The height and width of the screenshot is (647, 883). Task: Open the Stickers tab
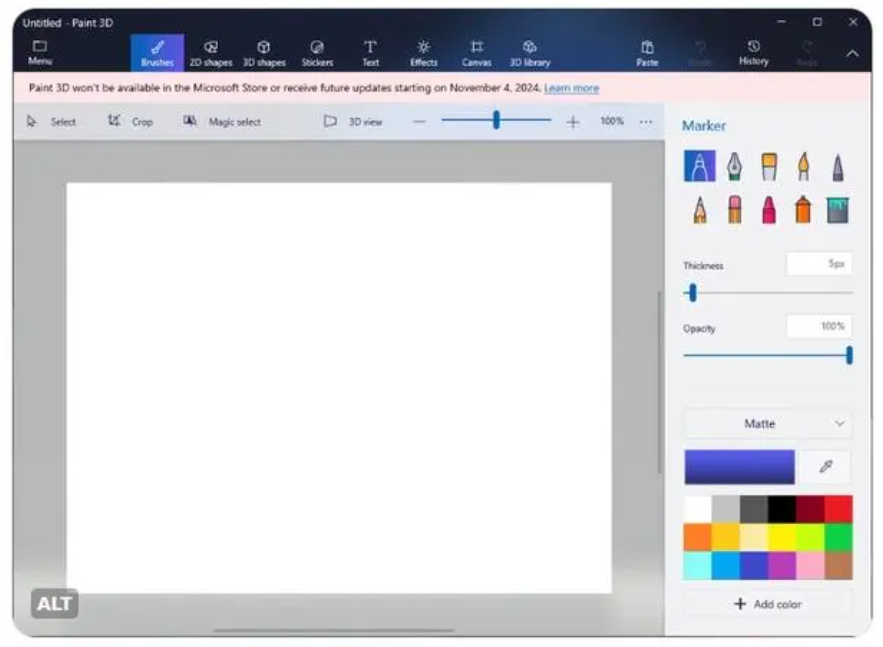317,53
